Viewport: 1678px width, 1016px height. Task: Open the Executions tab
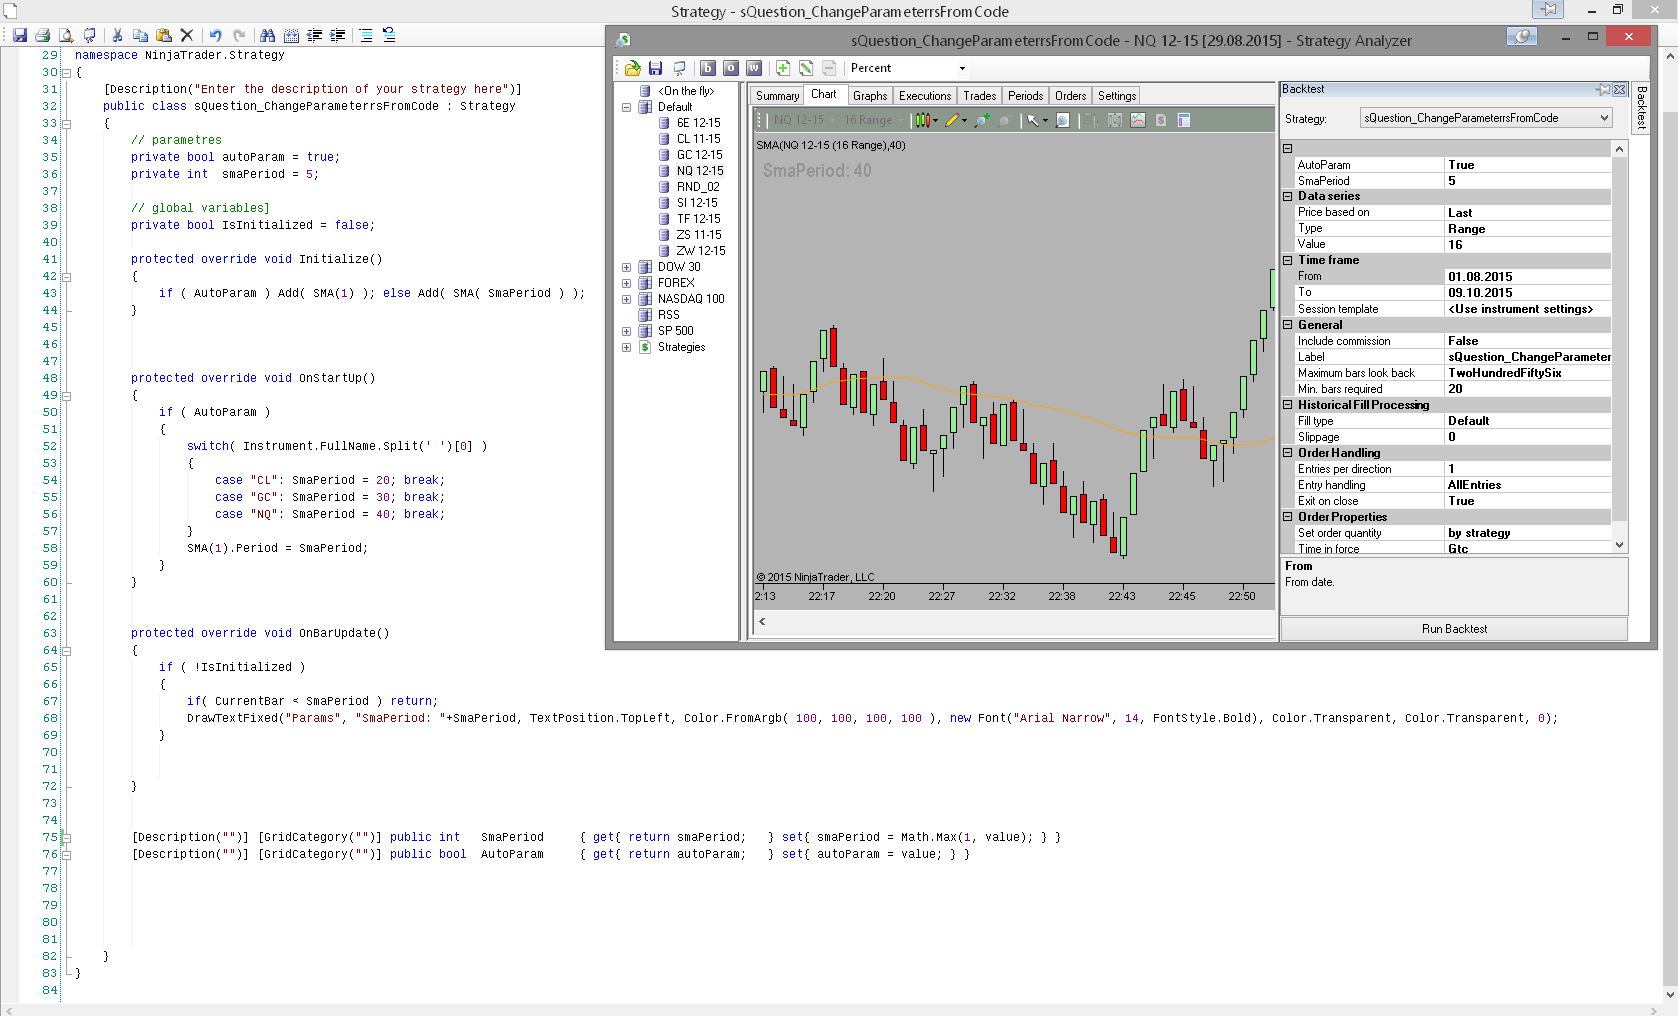point(925,96)
